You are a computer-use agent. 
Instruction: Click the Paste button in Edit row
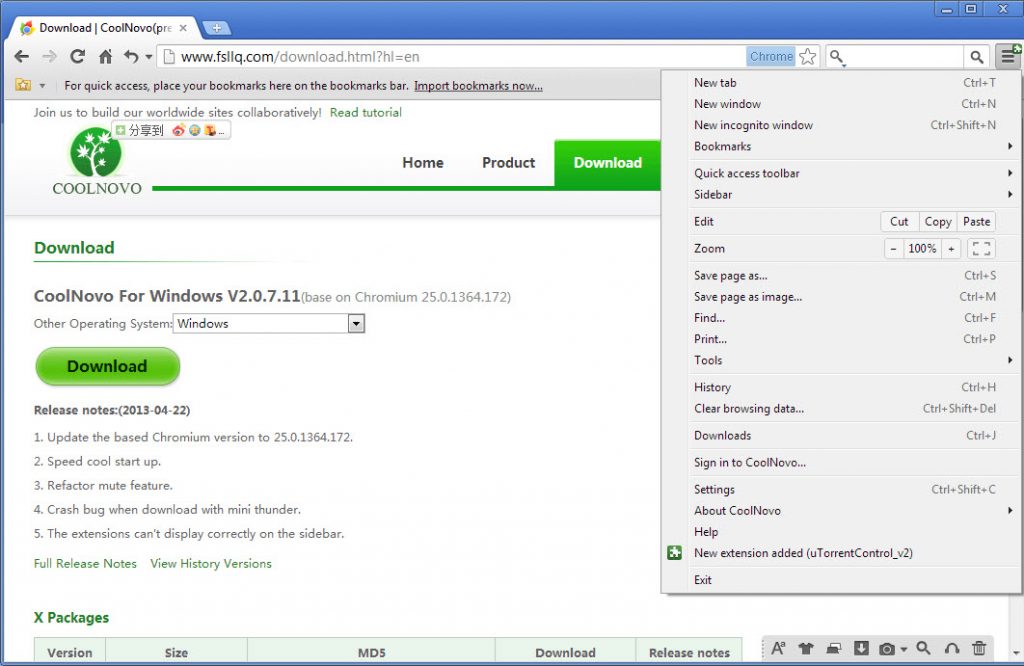[x=976, y=221]
